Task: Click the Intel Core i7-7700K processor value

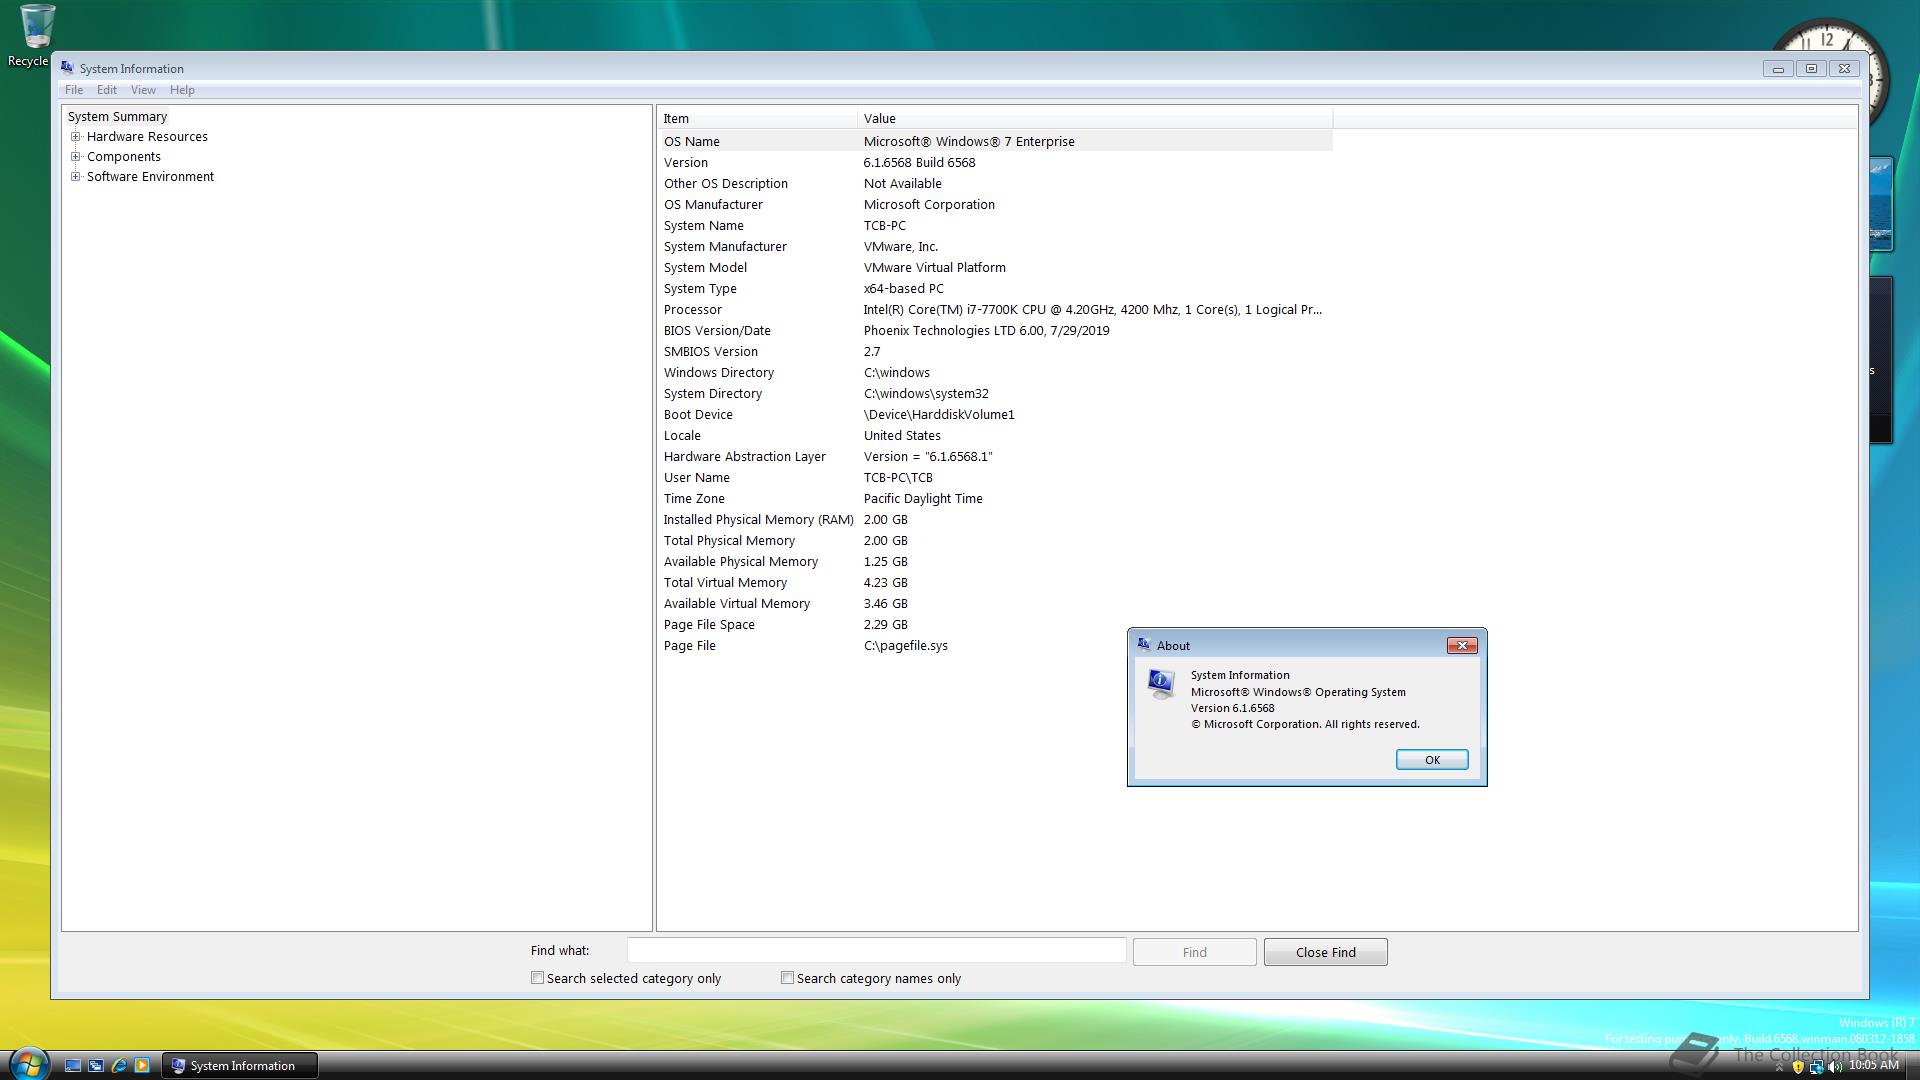Action: coord(1092,309)
